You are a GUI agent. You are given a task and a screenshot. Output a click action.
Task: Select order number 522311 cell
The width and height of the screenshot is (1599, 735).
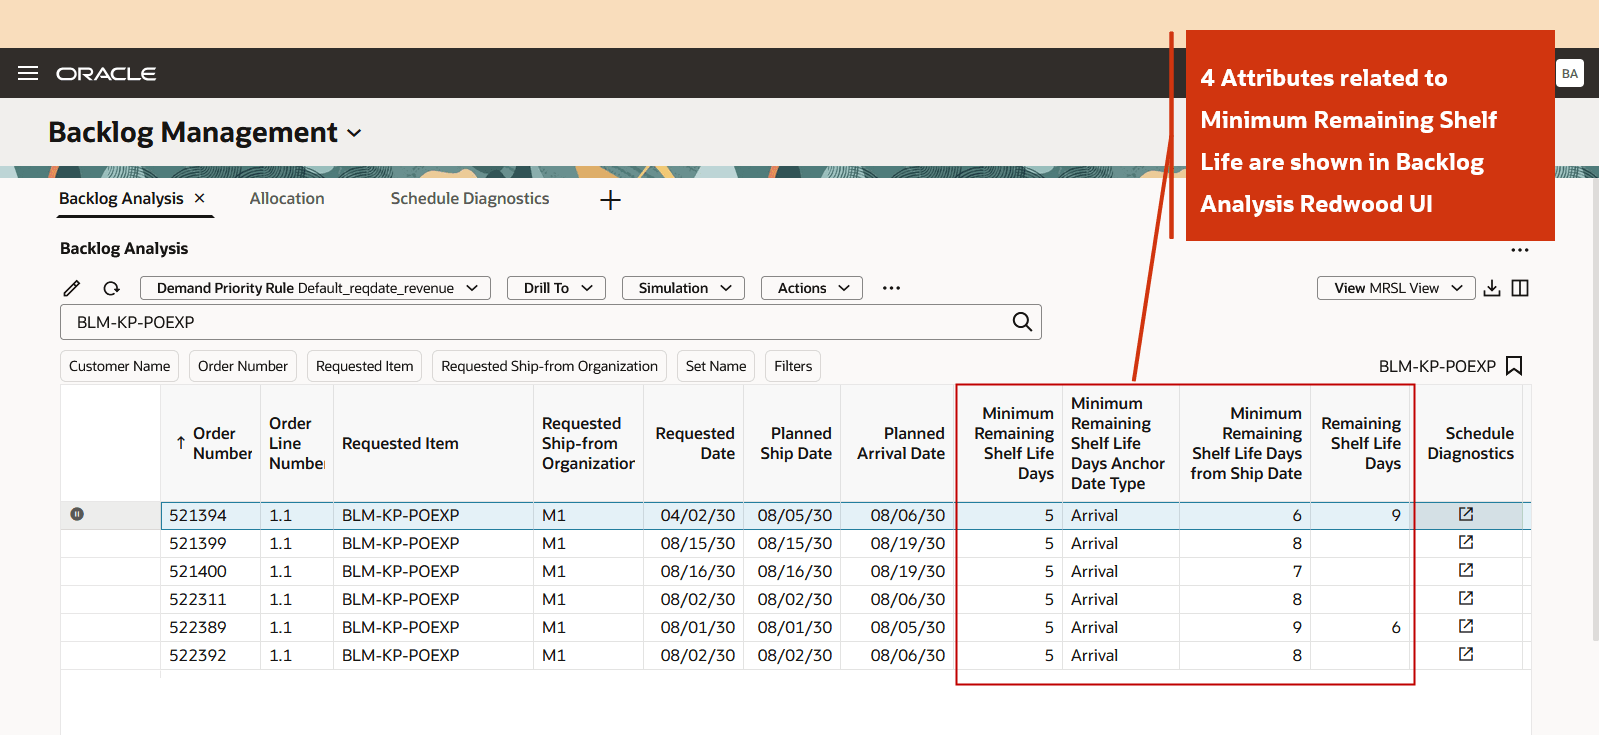[x=211, y=599]
